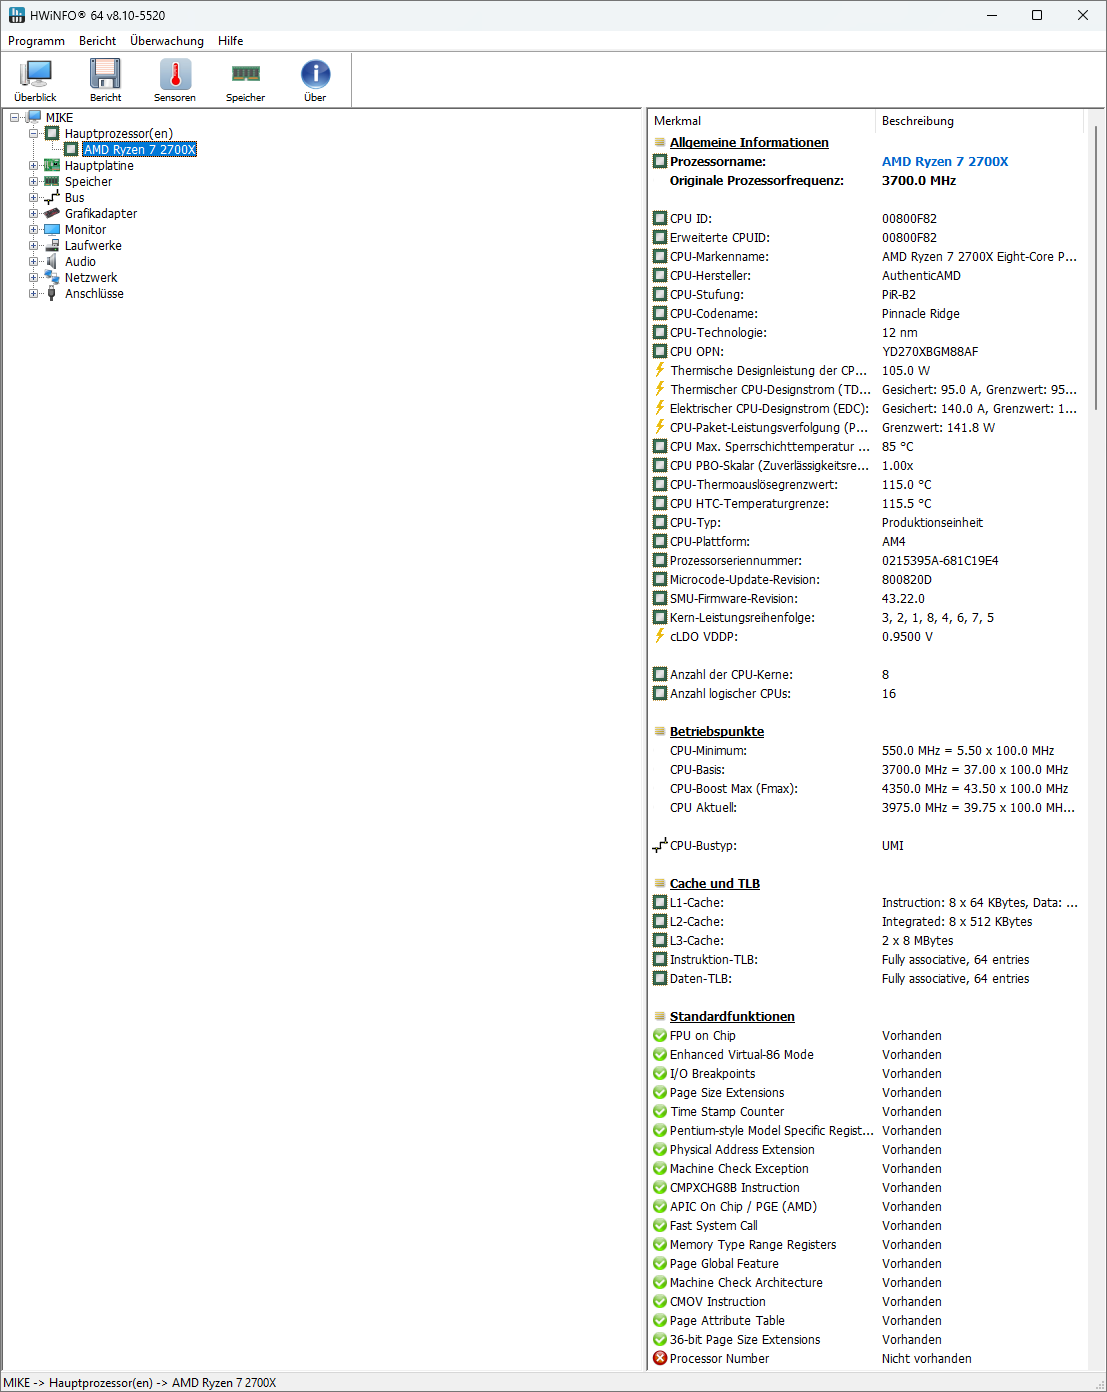
Task: Click lightning icon beside Thermische Designleistung
Action: [660, 371]
